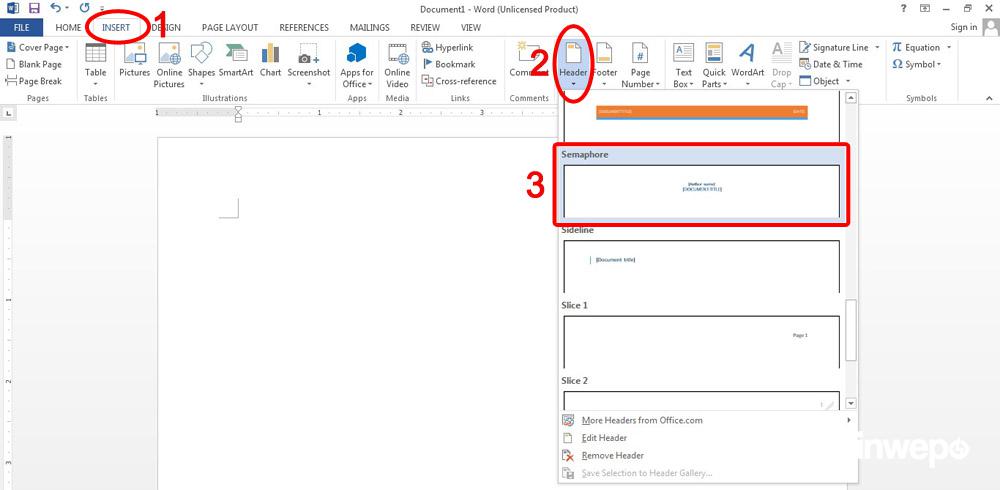Screen dimensions: 1000x490
Task: Choose Edit Header from the menu
Action: click(x=604, y=438)
